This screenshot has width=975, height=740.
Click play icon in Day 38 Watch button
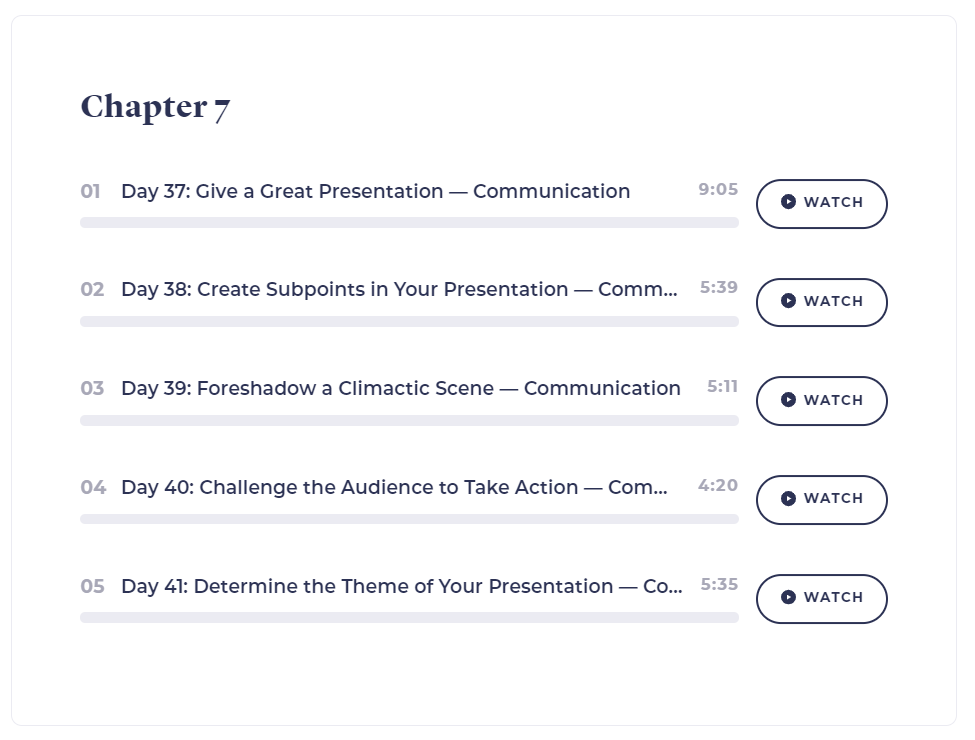pos(788,301)
